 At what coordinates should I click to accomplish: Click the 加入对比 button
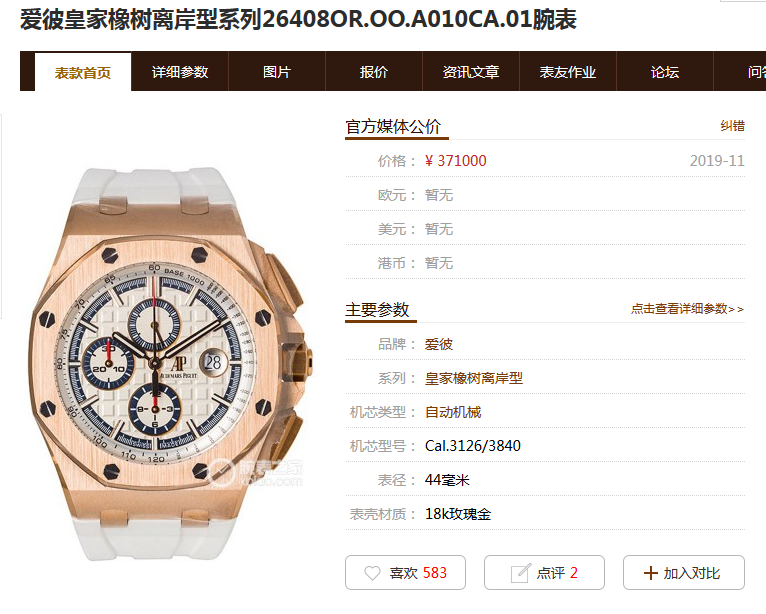pos(684,572)
